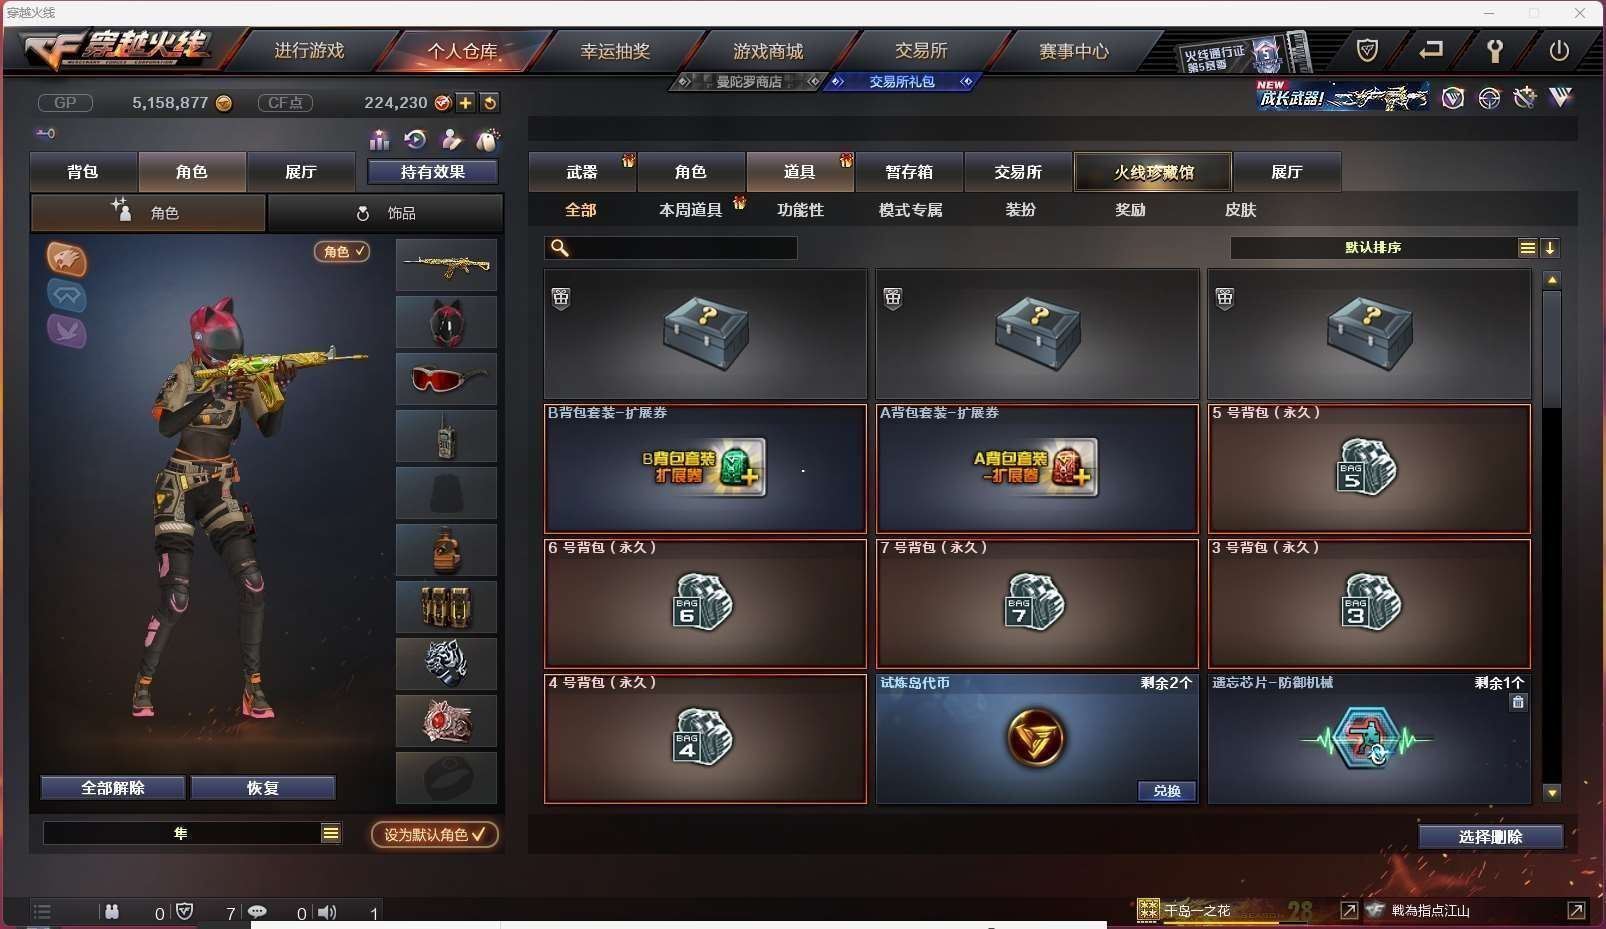1606x929 pixels.
Task: Toggle 设为默认角色 checkmark button
Action: tap(435, 834)
